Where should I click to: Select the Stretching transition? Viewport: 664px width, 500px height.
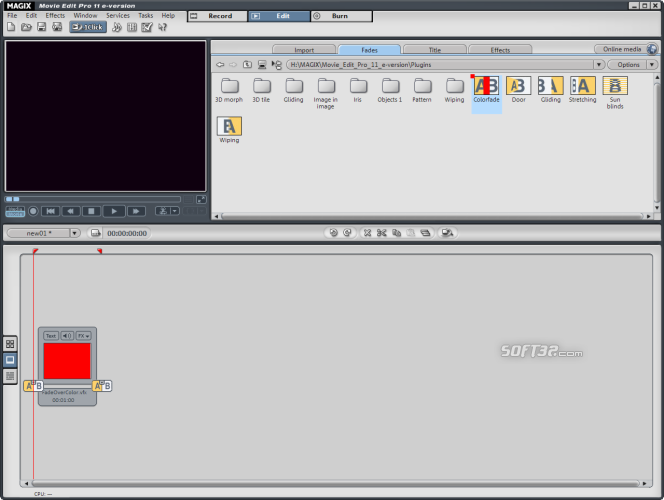click(x=583, y=89)
